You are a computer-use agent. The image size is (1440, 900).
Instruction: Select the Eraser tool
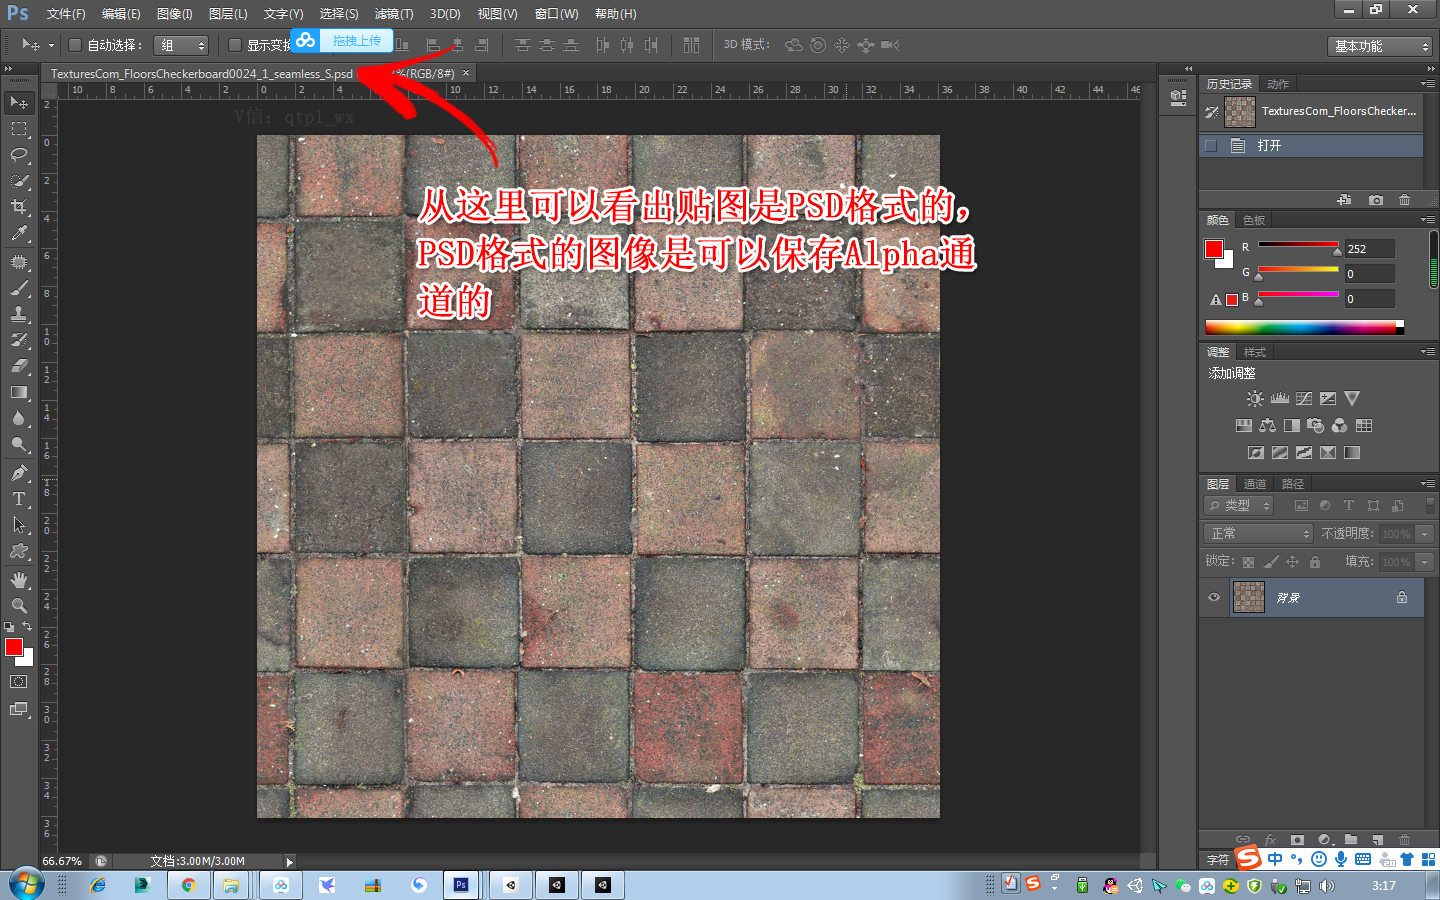19,366
